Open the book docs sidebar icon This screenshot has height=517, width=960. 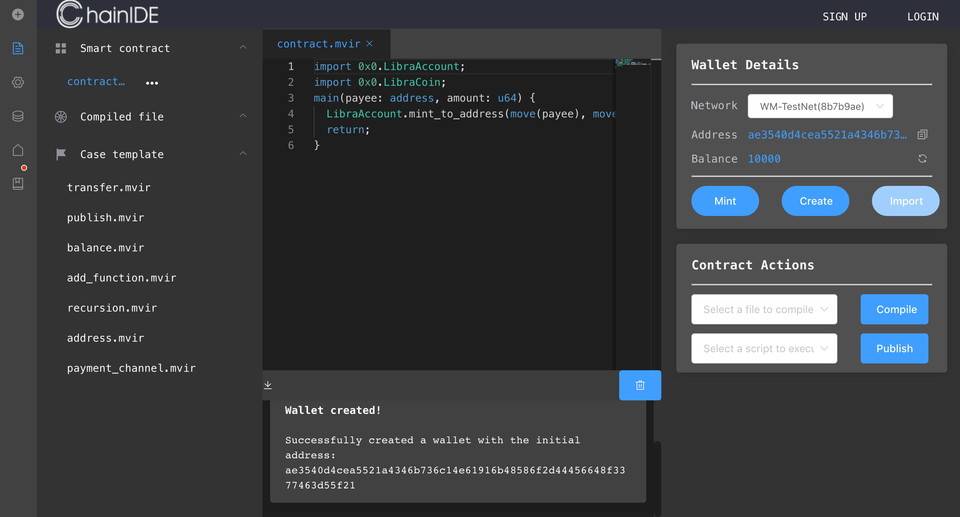point(18,184)
